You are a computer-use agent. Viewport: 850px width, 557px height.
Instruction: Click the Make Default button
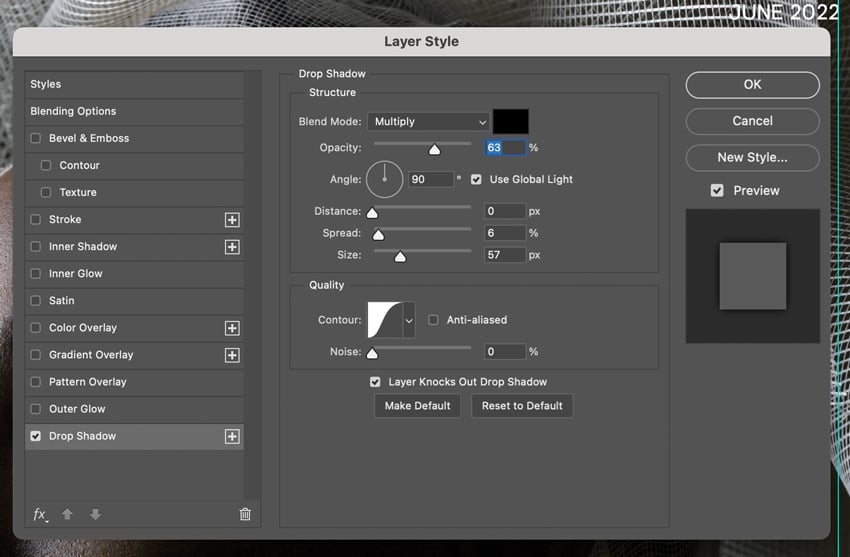pos(417,406)
